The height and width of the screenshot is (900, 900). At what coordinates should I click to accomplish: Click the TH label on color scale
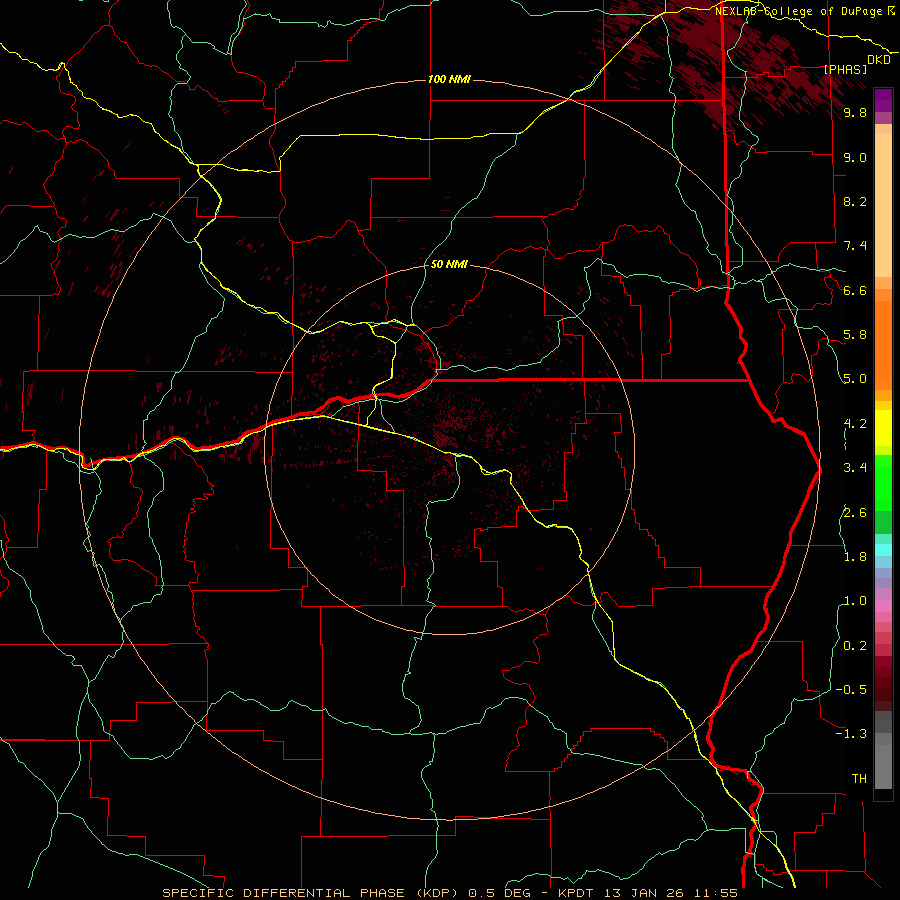point(859,779)
